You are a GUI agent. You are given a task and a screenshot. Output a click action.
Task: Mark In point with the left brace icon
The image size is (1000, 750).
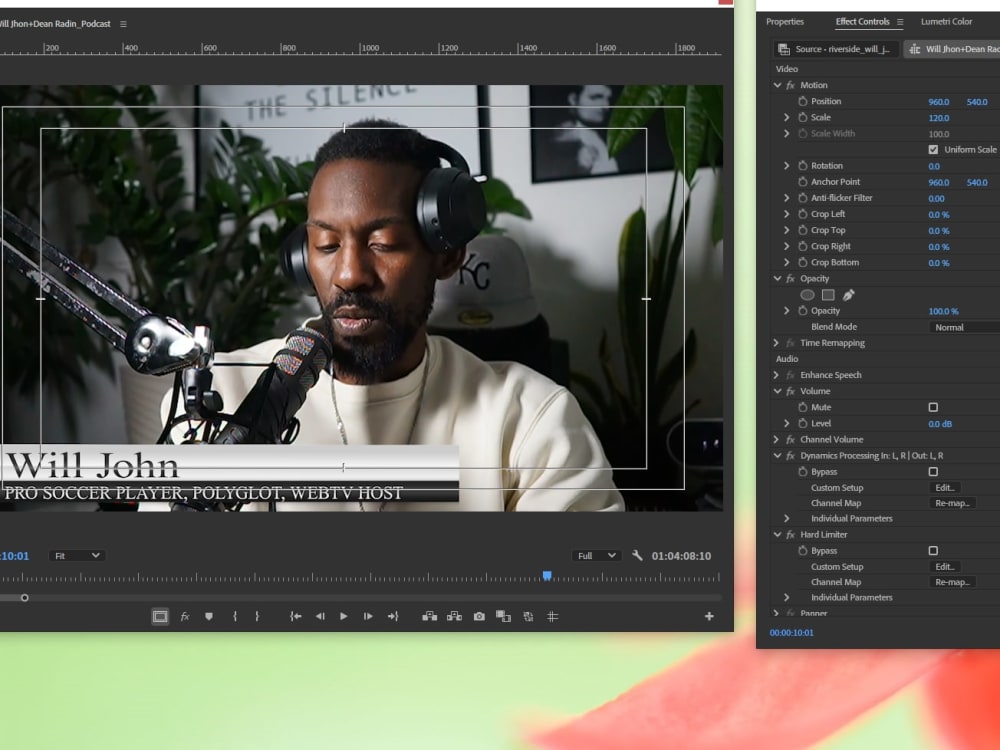point(235,617)
